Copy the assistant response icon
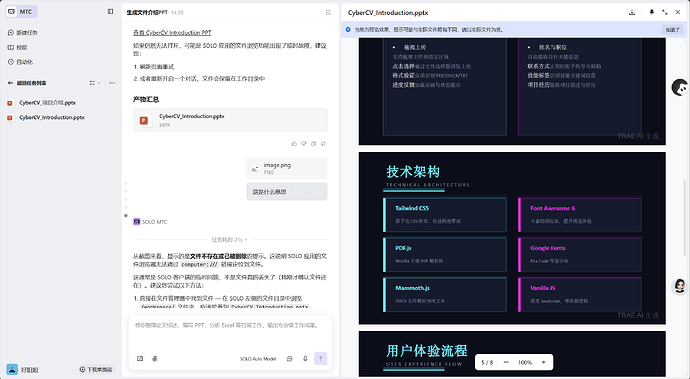The image size is (690, 379). [313, 144]
